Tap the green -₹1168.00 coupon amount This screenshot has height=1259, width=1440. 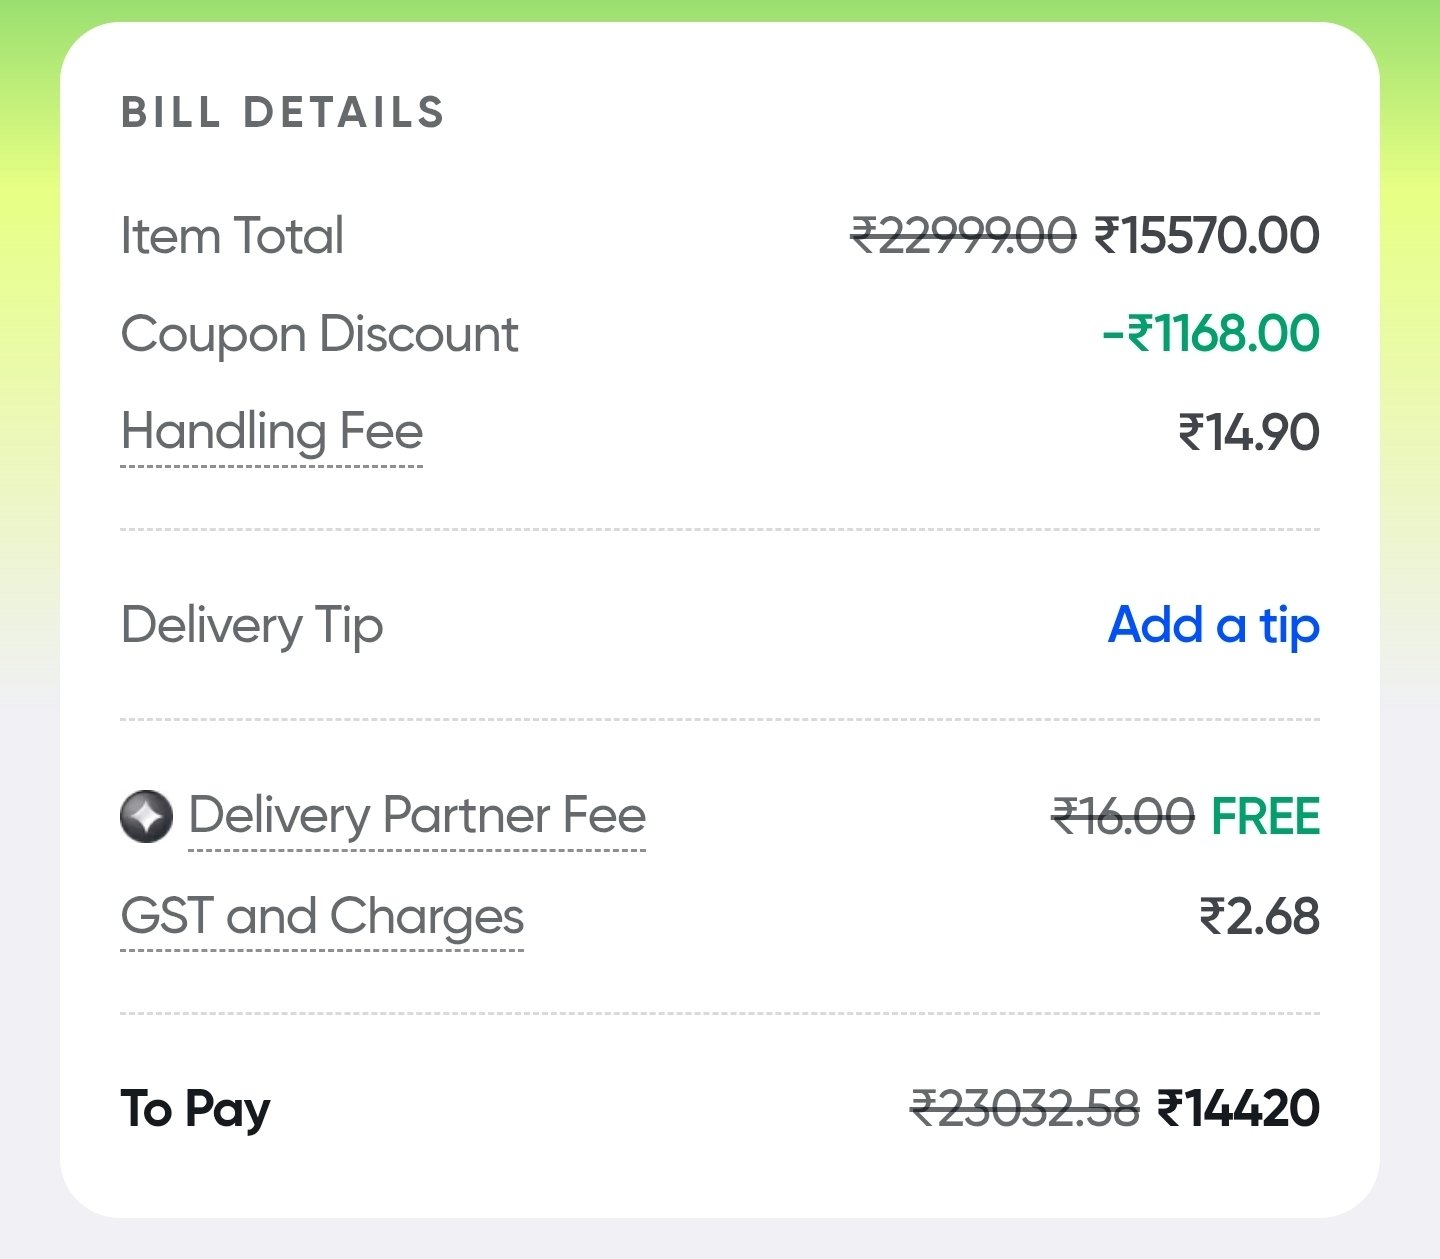click(1211, 334)
